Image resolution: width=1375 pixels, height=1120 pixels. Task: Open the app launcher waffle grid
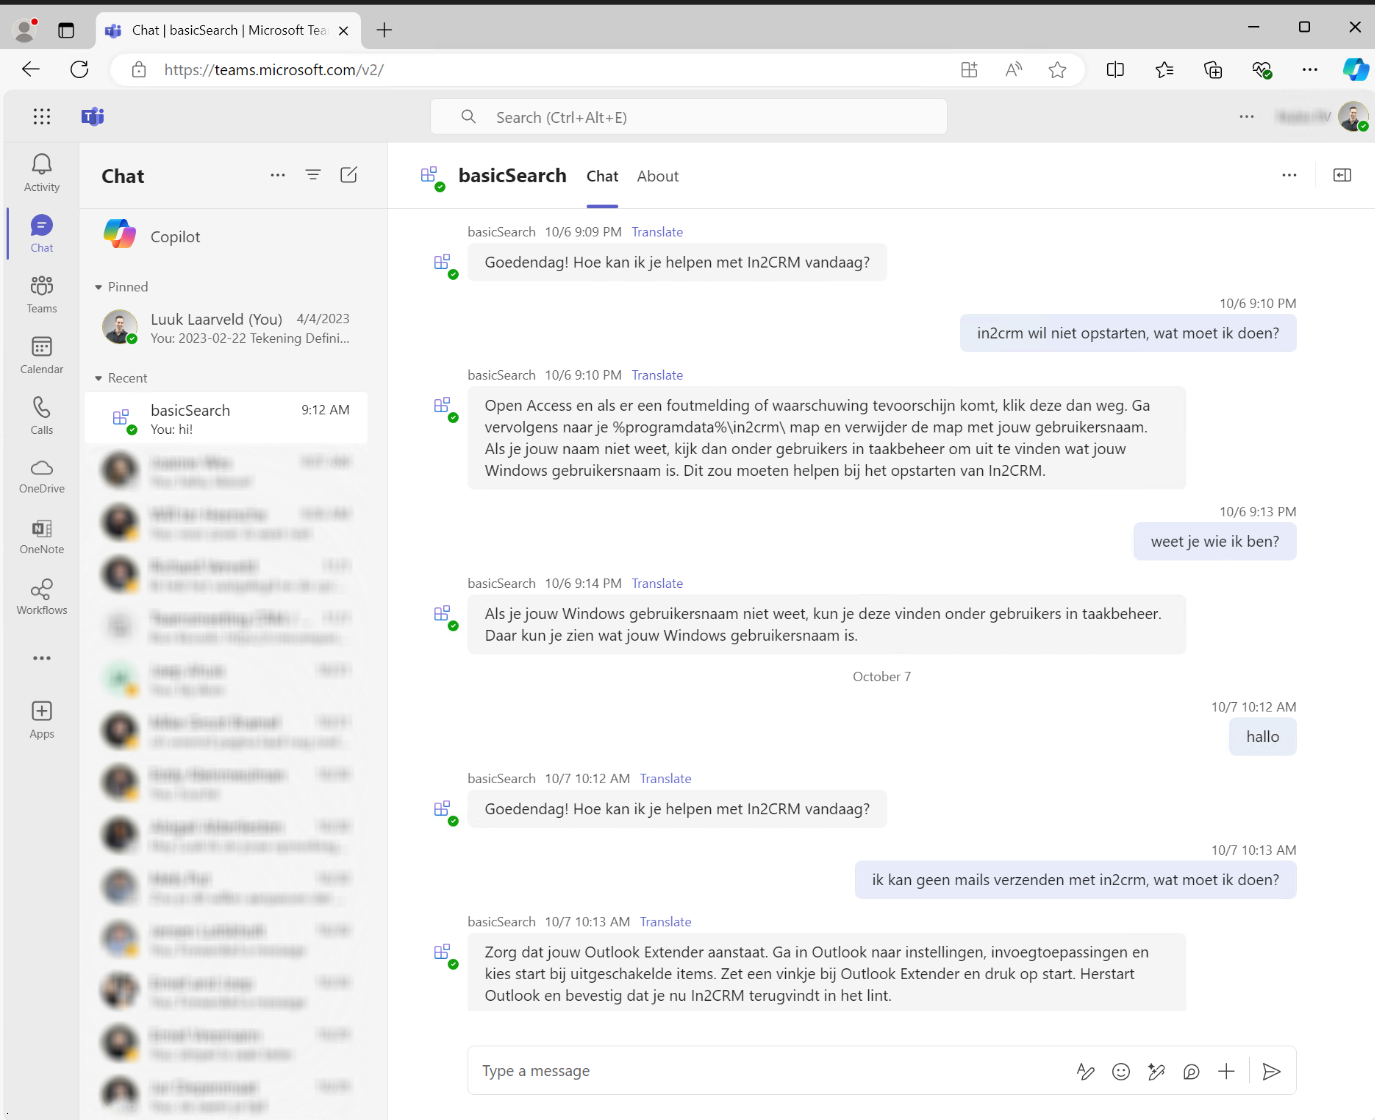tap(41, 116)
